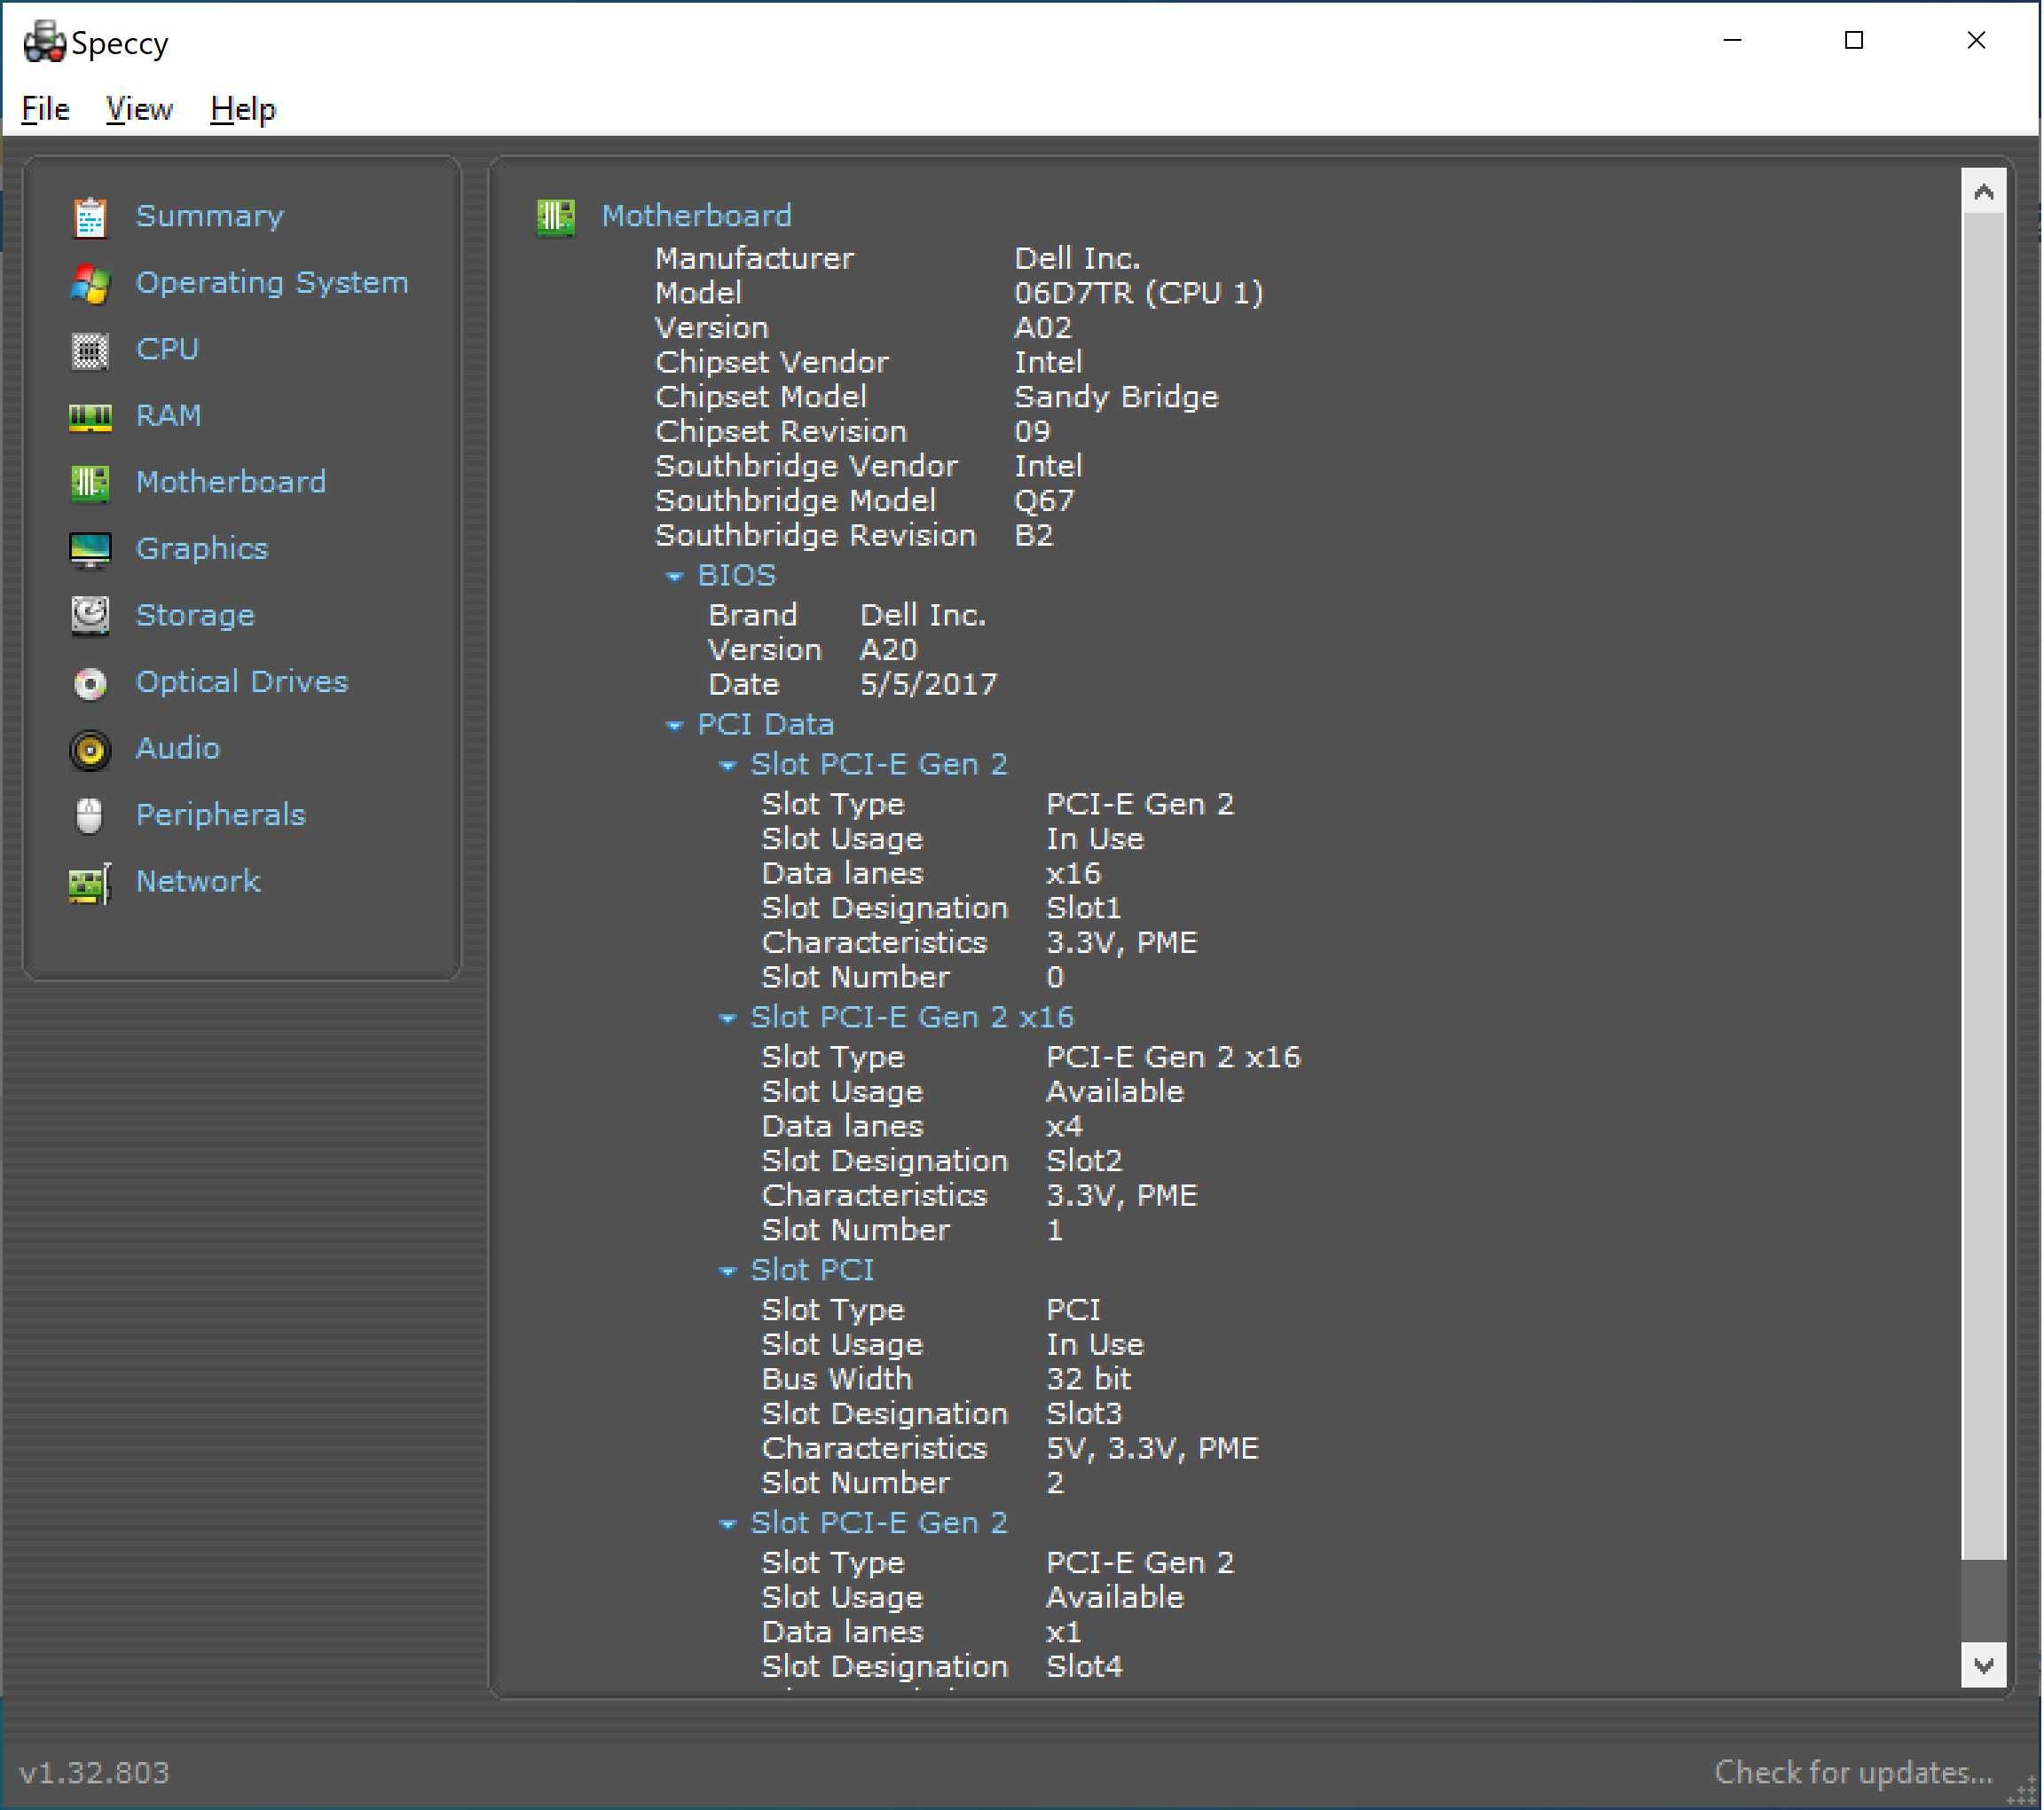Click the x16 data lanes value
The height and width of the screenshot is (1810, 2044).
pyautogui.click(x=1074, y=874)
